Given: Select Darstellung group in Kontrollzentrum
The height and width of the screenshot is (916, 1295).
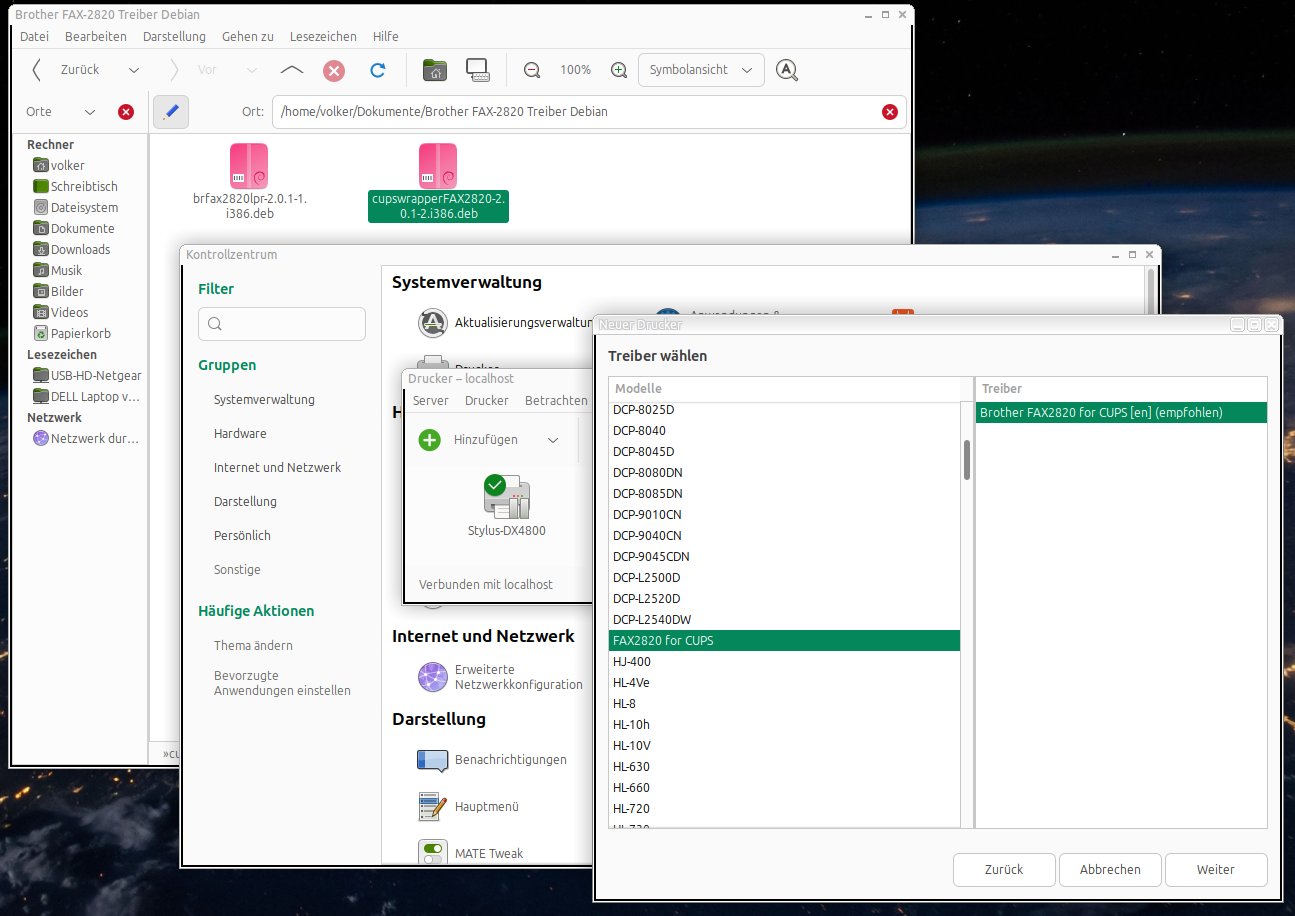Looking at the screenshot, I should [245, 502].
